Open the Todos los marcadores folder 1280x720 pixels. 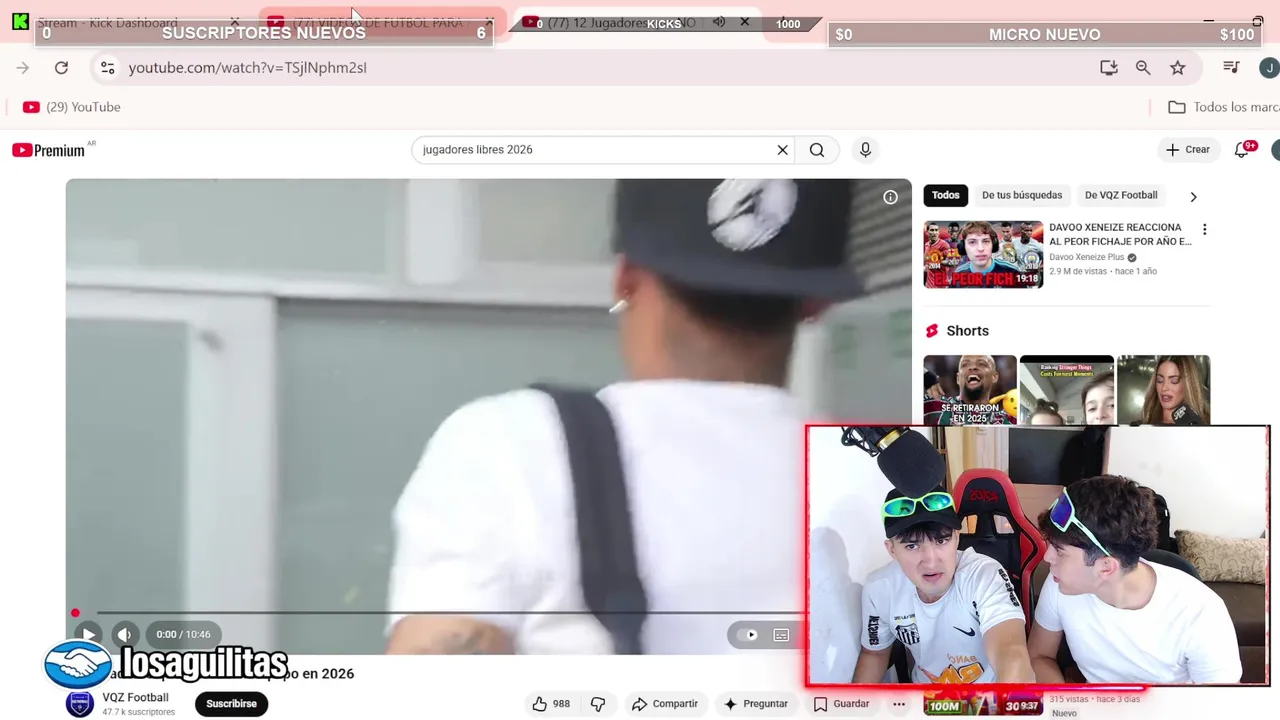1224,107
